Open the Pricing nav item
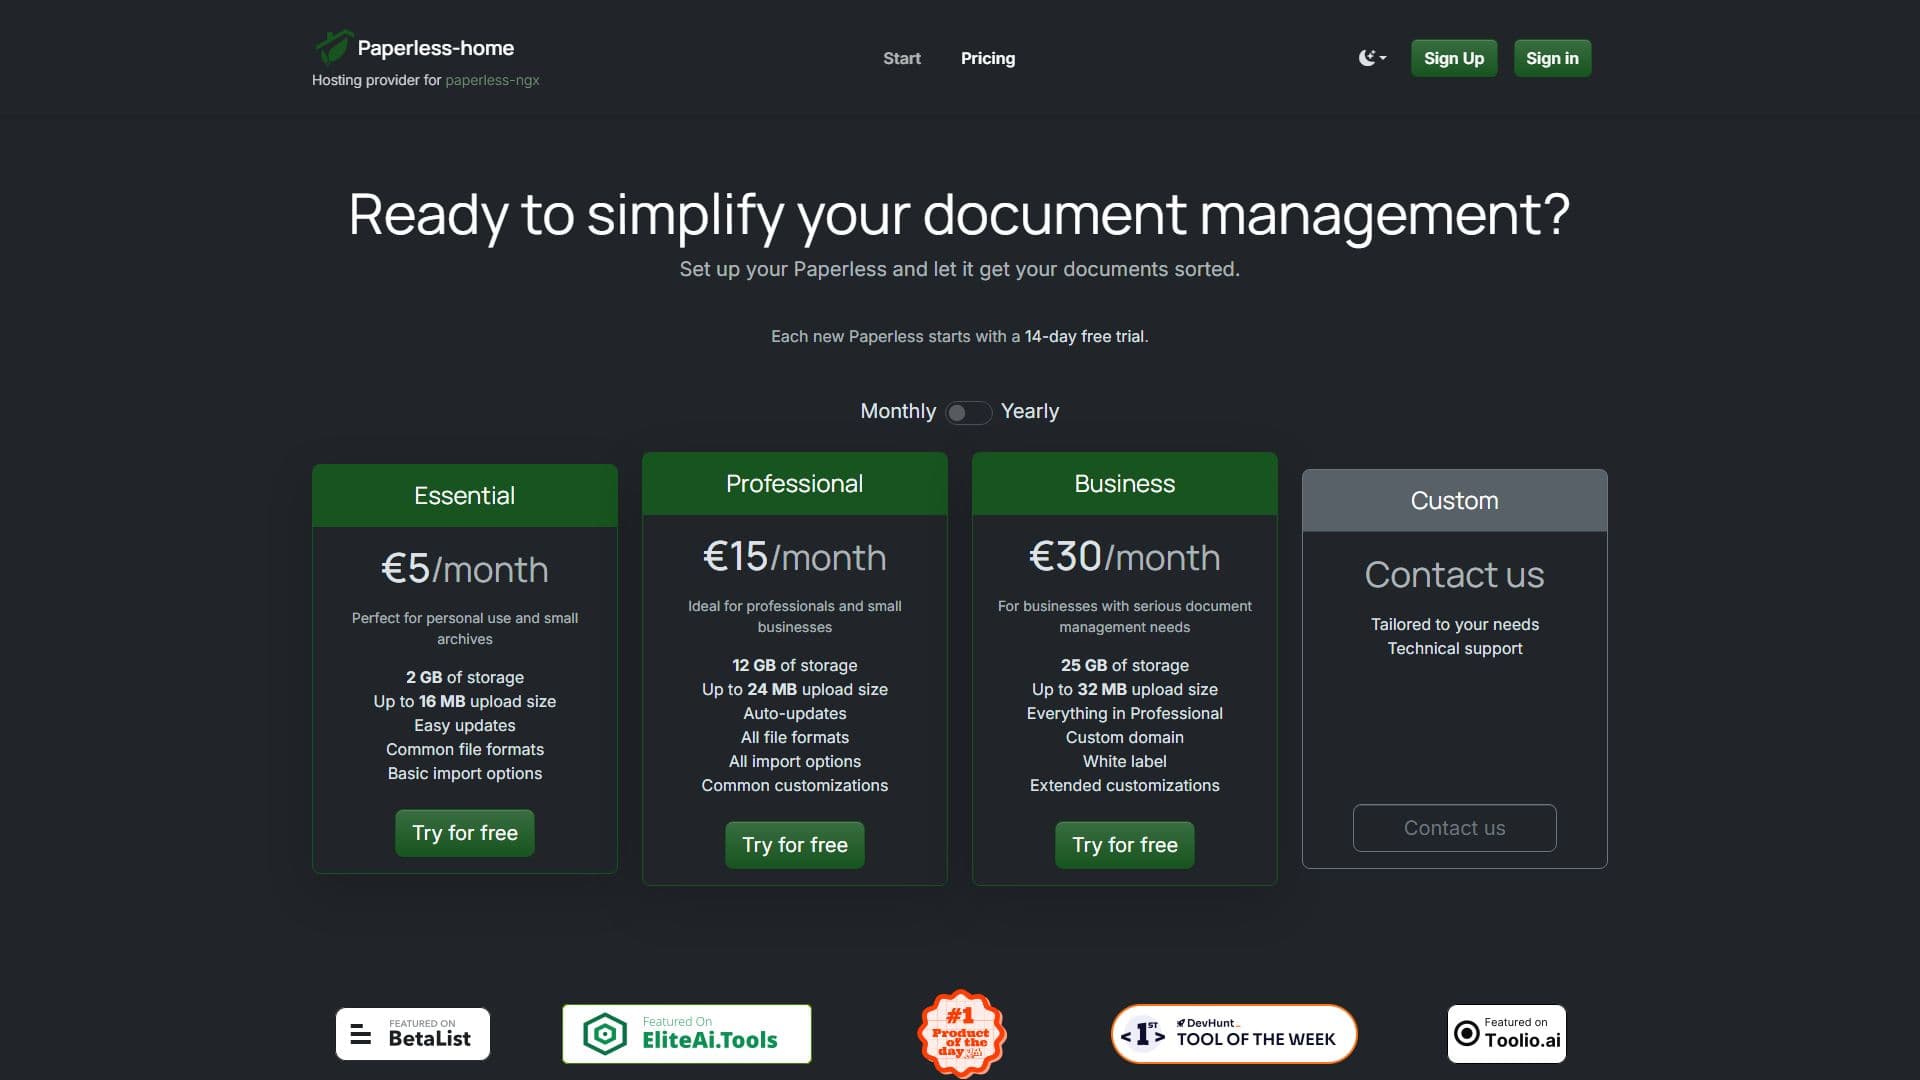This screenshot has height=1080, width=1920. [x=988, y=58]
